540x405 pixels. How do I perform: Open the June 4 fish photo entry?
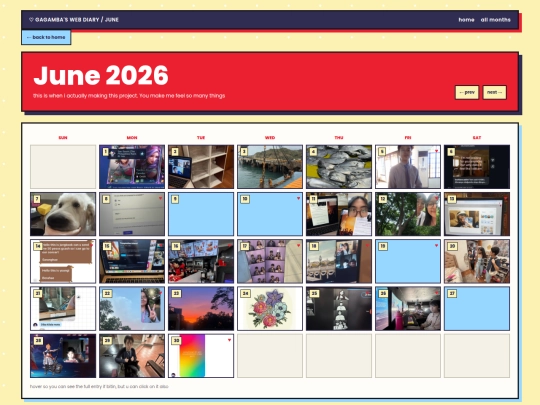pyautogui.click(x=339, y=167)
